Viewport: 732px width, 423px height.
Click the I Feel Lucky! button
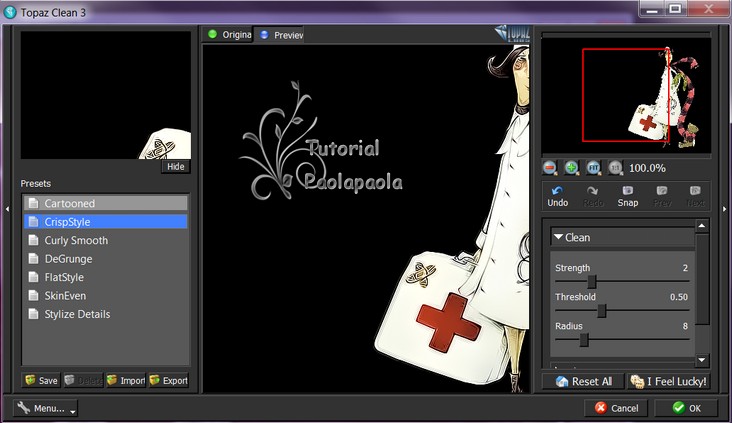point(669,381)
